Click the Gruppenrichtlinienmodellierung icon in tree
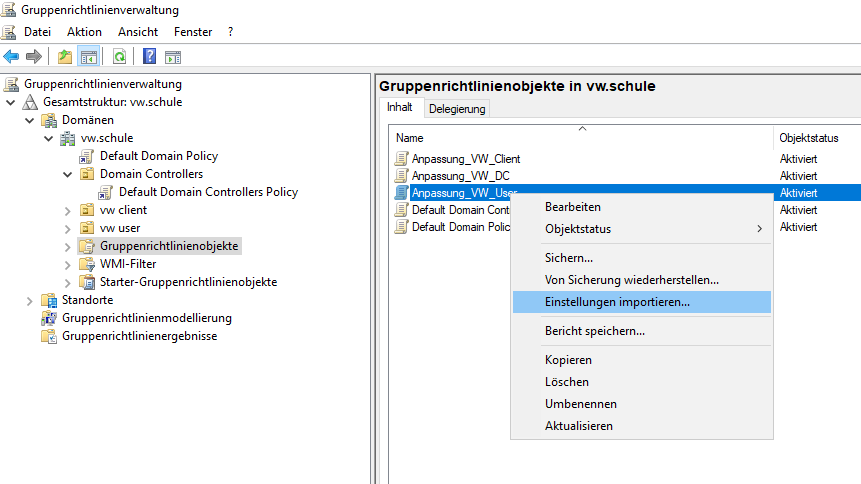This screenshot has height=484, width=861. (49, 318)
